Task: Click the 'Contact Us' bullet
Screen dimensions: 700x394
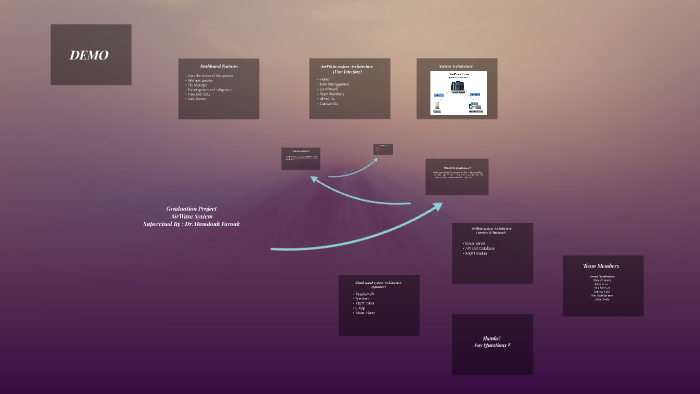Action: 328,104
